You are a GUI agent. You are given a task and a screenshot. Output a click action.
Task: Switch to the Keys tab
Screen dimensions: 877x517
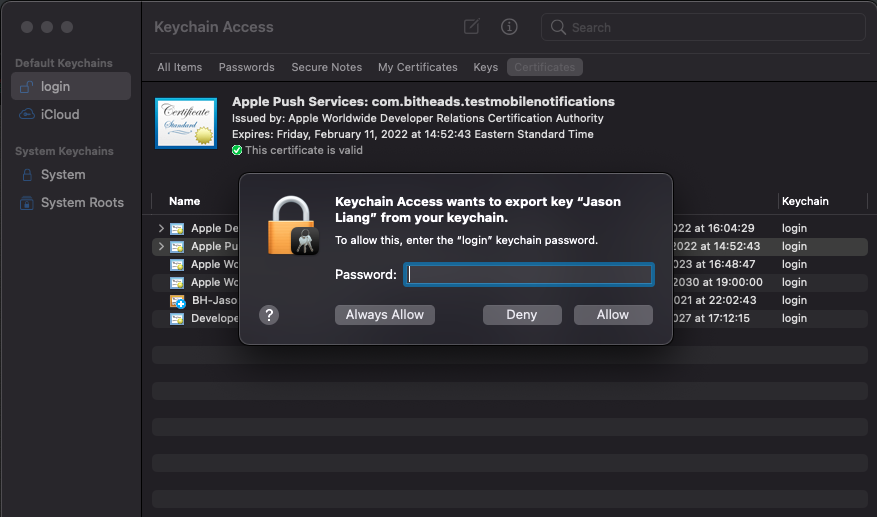(x=485, y=67)
